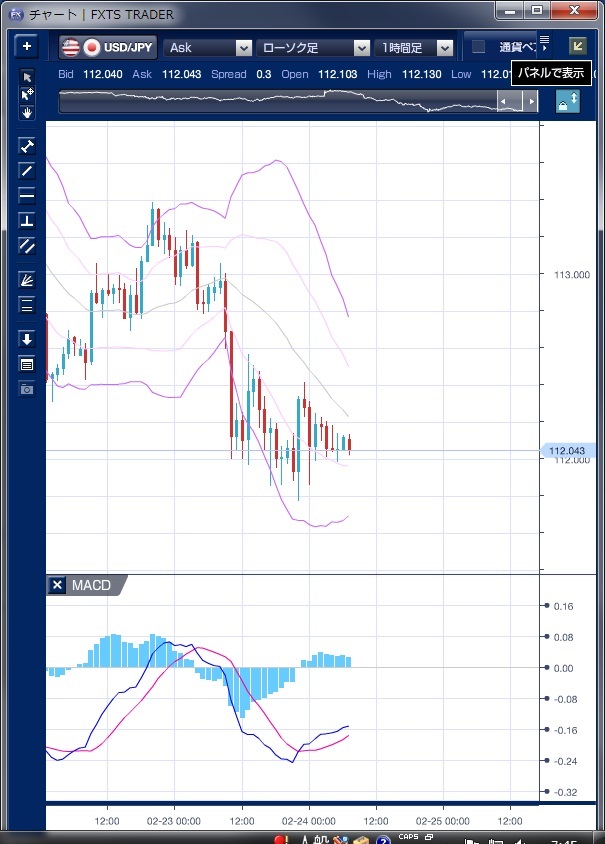The image size is (605, 844).
Task: Select the parallel channel lines tool
Action: (27, 245)
